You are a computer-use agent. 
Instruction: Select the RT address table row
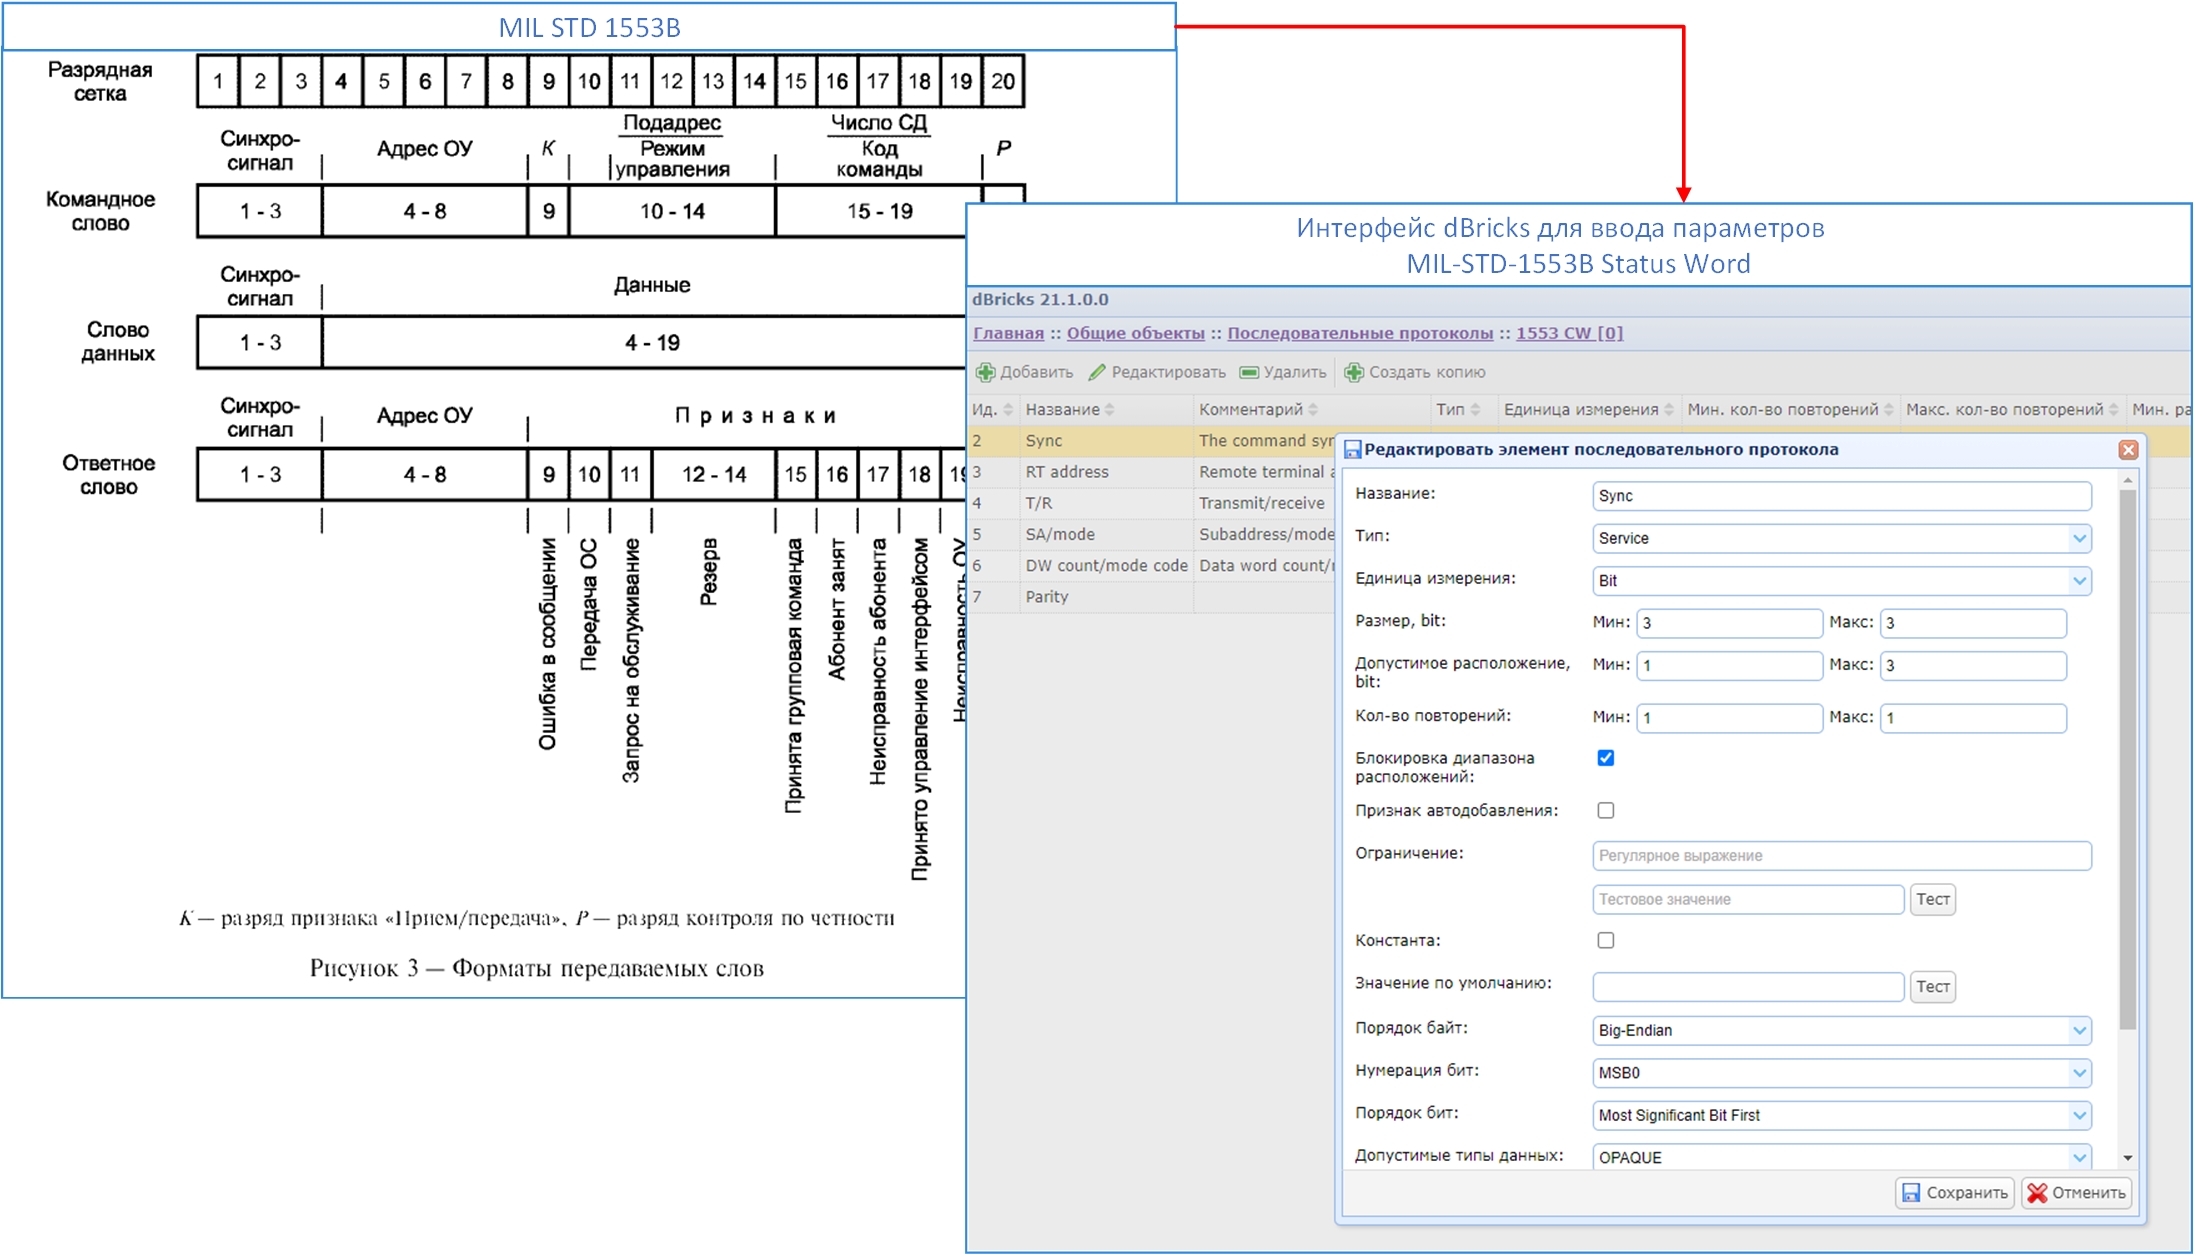pyautogui.click(x=1152, y=472)
